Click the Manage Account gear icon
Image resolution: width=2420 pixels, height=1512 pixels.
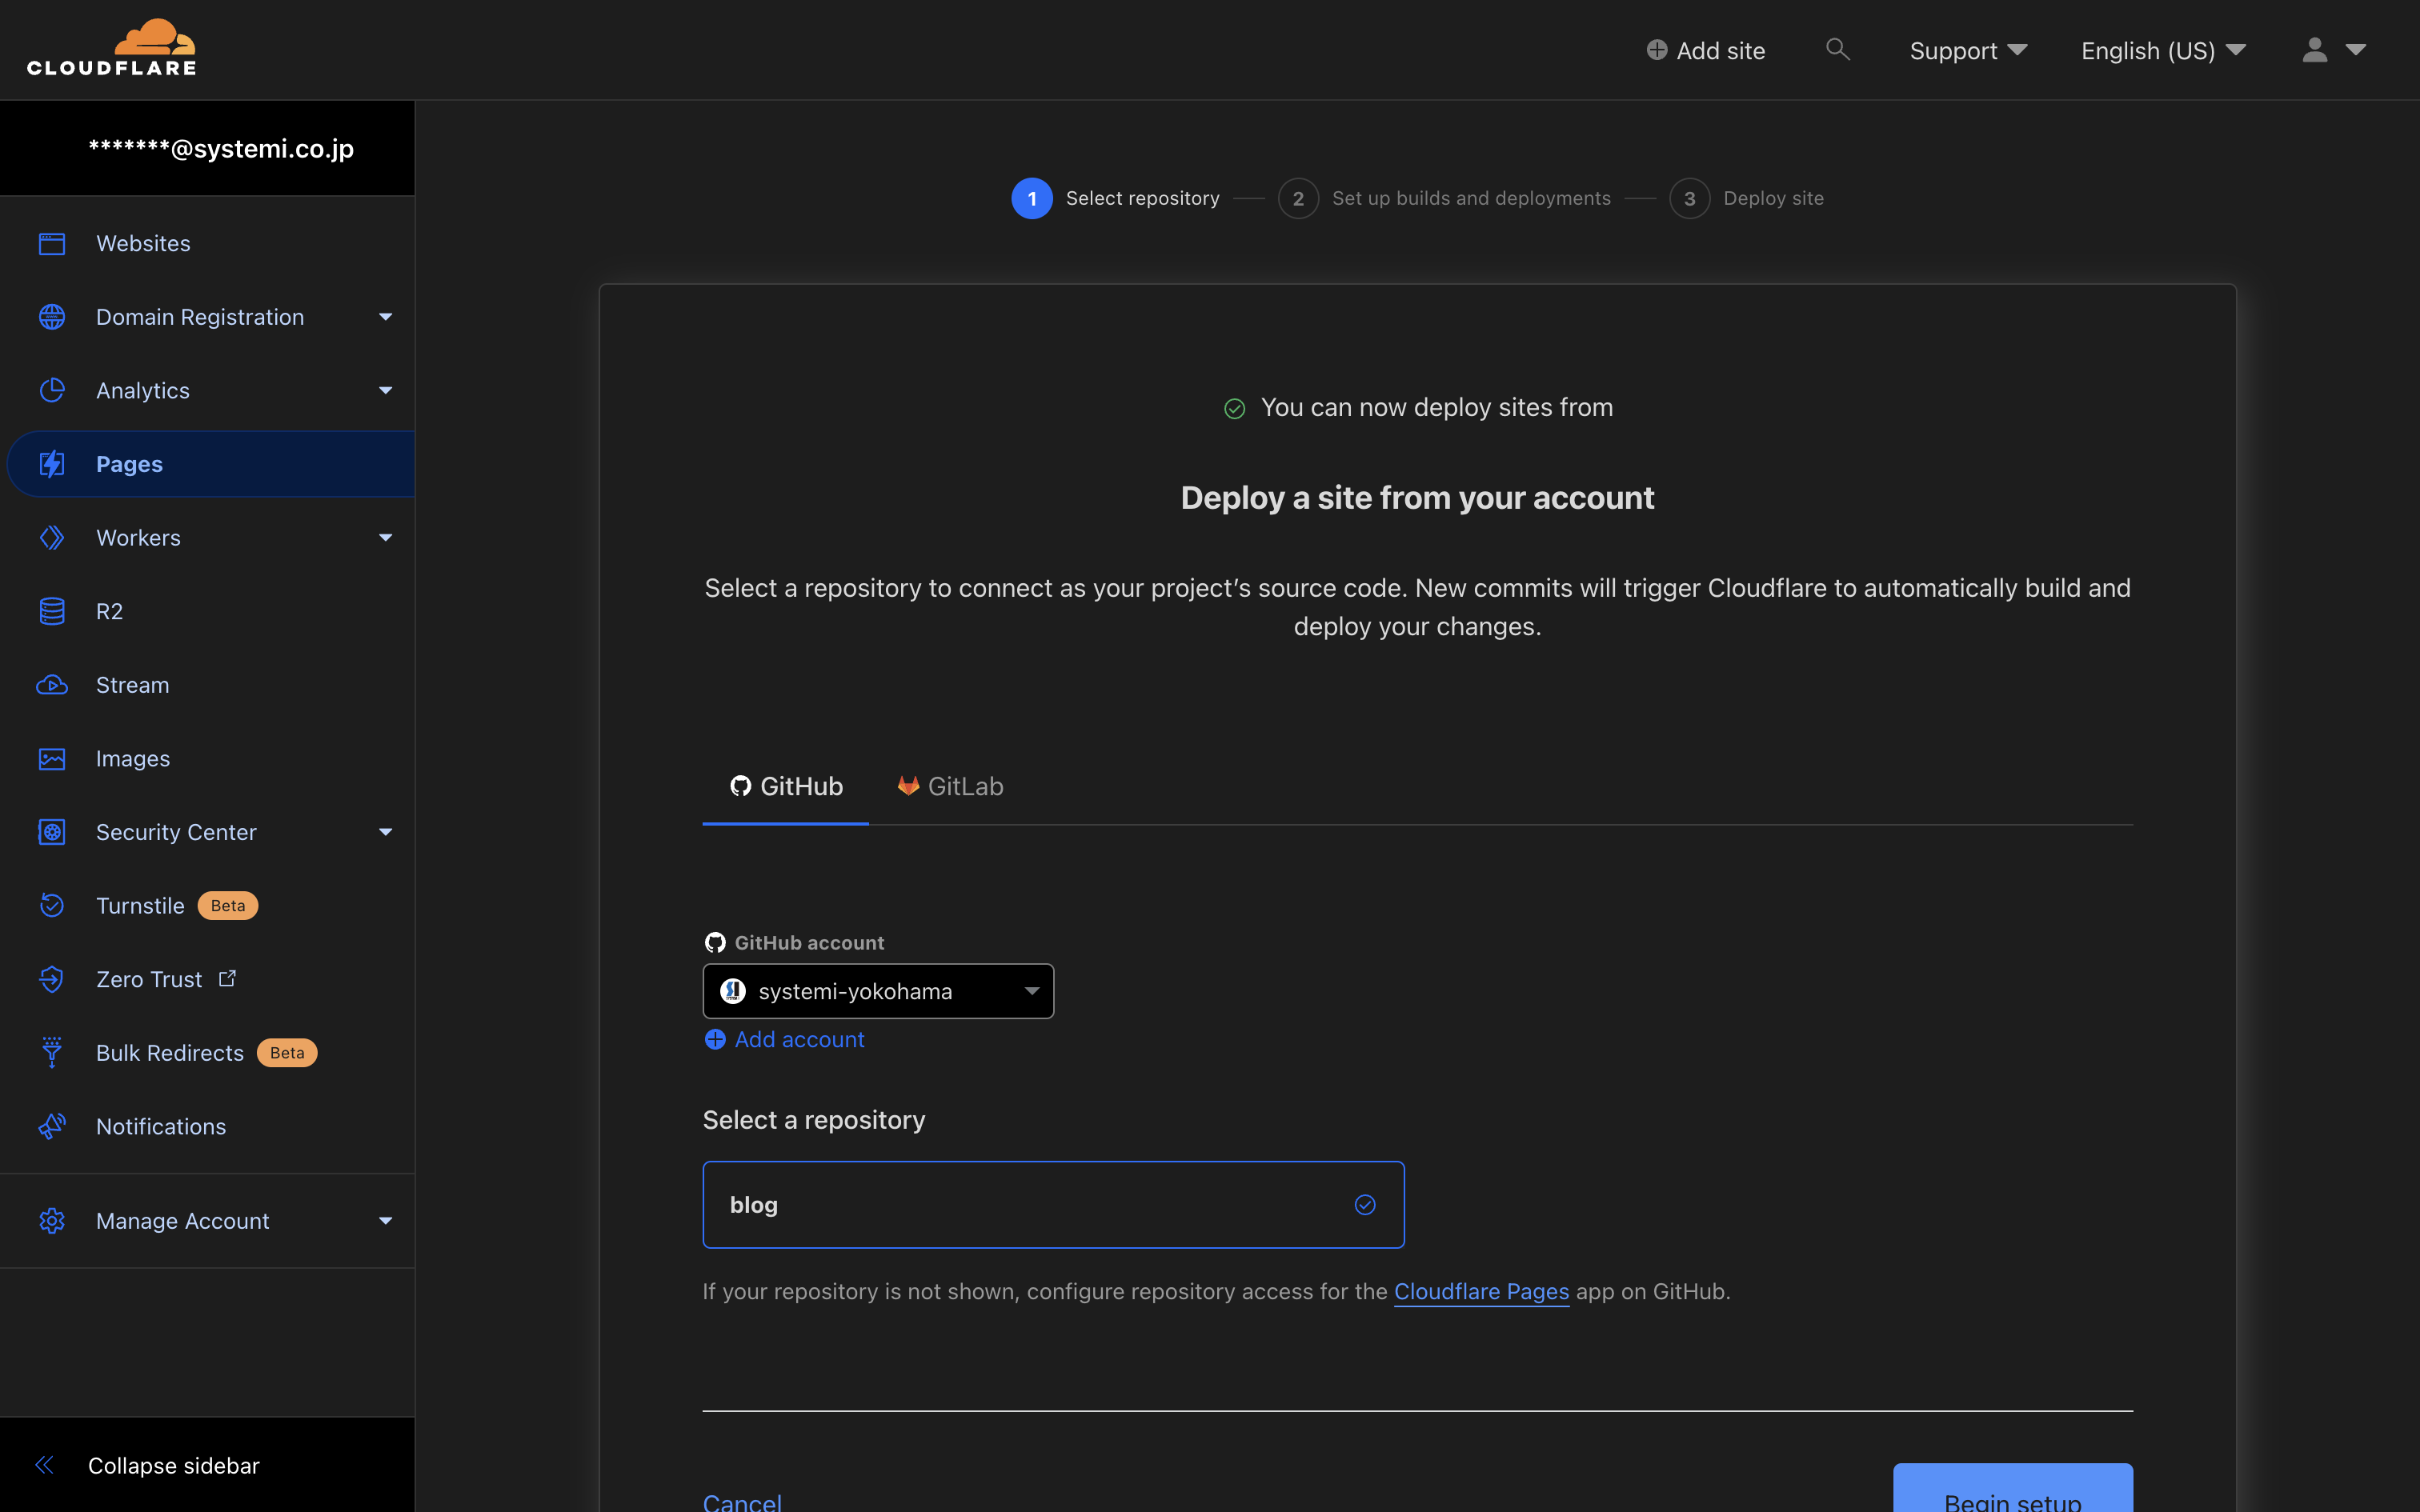[x=52, y=1221]
